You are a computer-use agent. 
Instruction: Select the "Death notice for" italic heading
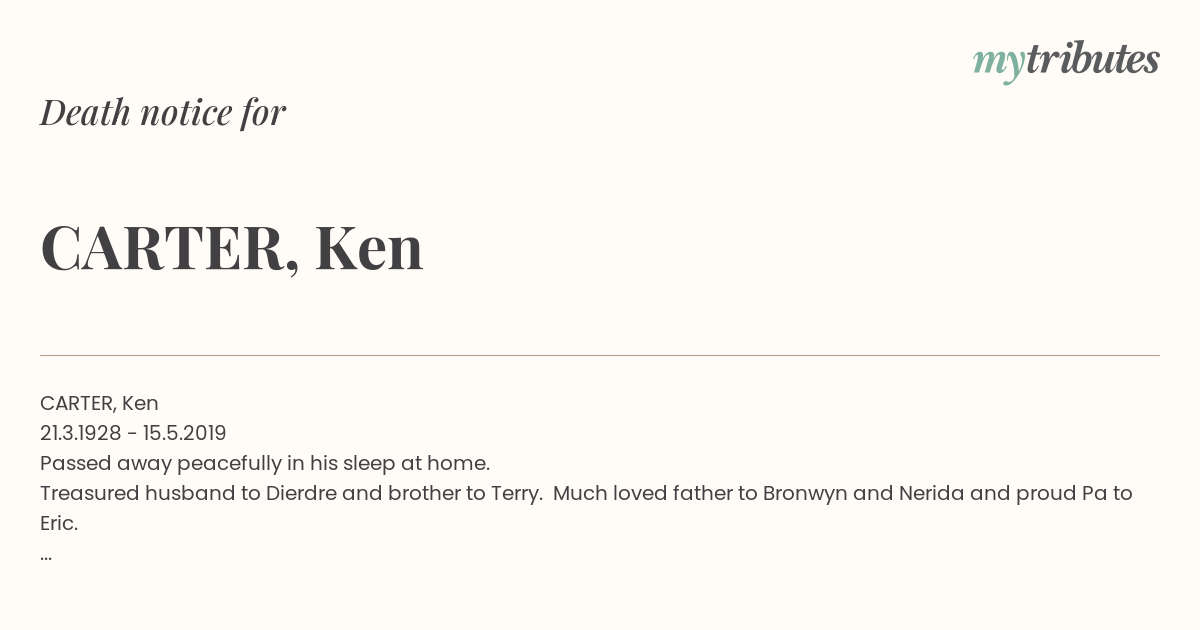tap(163, 112)
